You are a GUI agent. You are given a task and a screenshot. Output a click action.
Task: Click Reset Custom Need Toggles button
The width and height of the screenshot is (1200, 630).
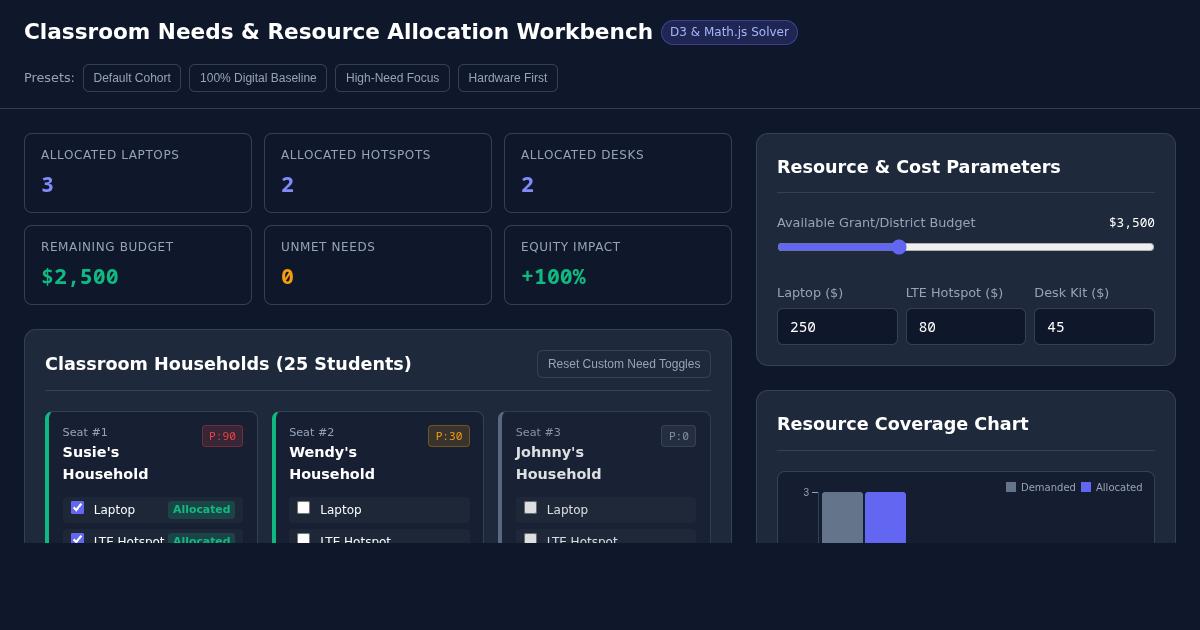(x=624, y=364)
